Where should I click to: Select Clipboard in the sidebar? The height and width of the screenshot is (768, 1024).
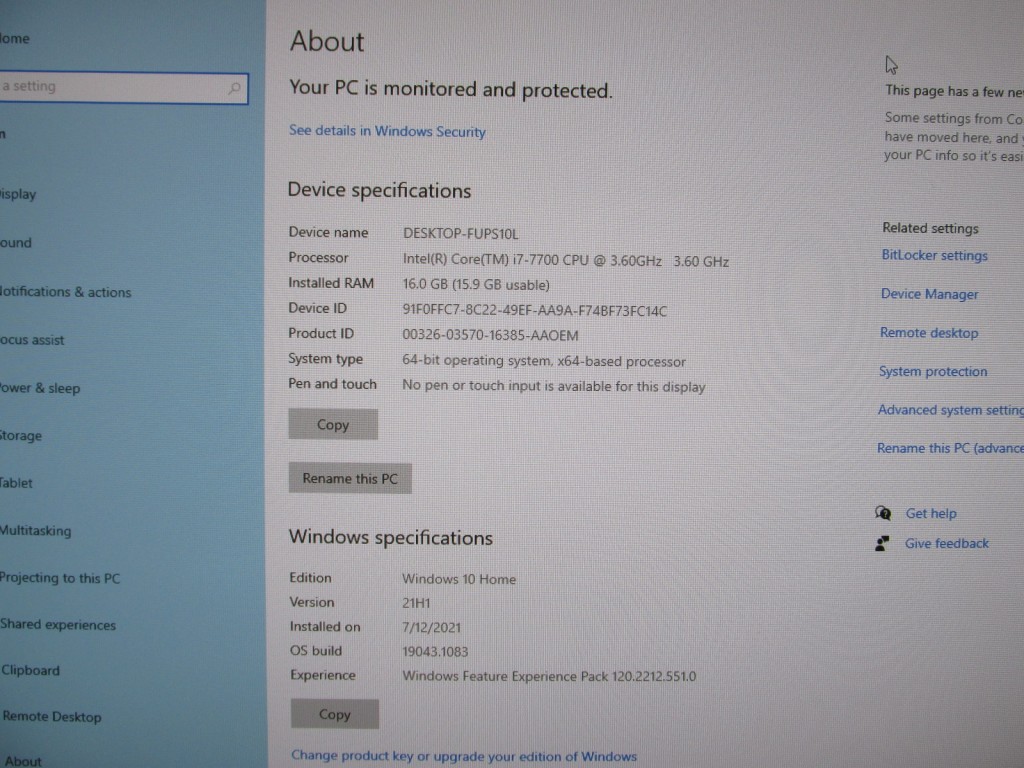pos(30,670)
